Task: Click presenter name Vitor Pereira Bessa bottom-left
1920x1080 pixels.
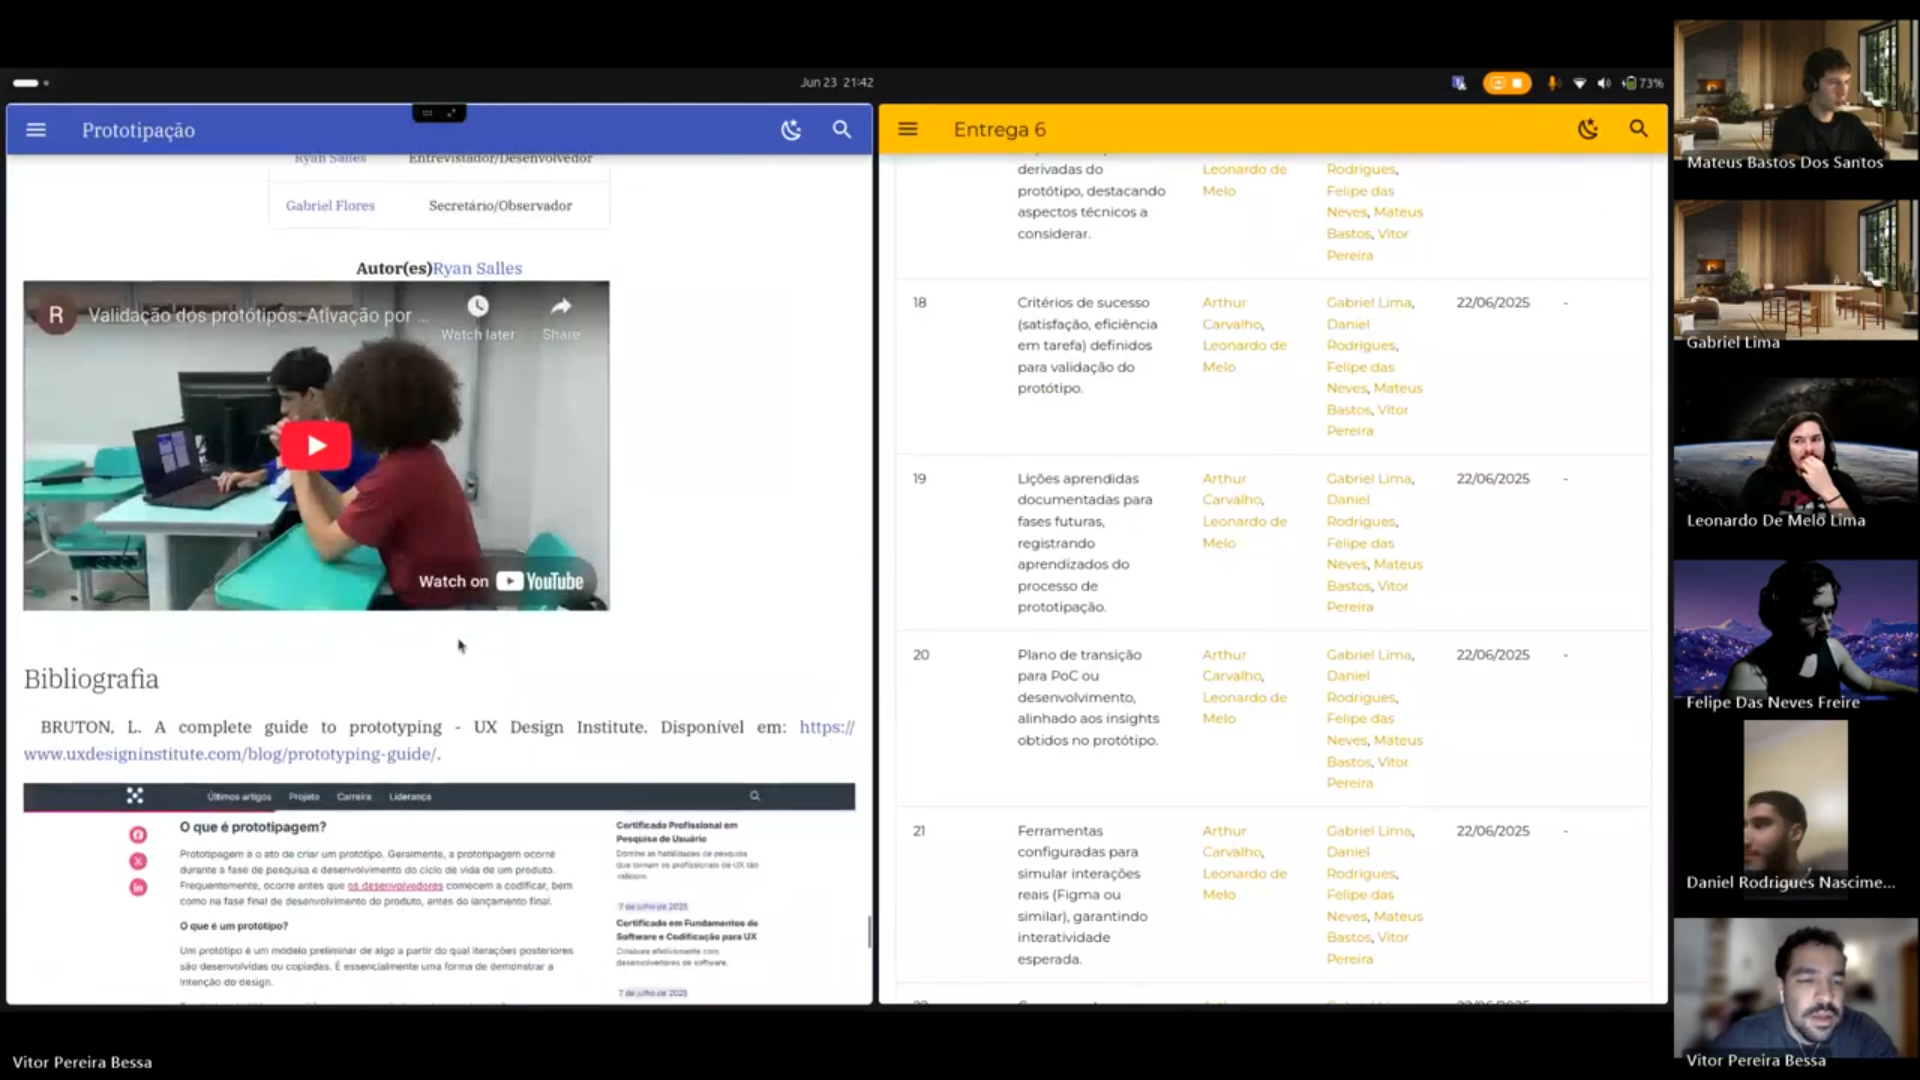Action: tap(82, 1062)
